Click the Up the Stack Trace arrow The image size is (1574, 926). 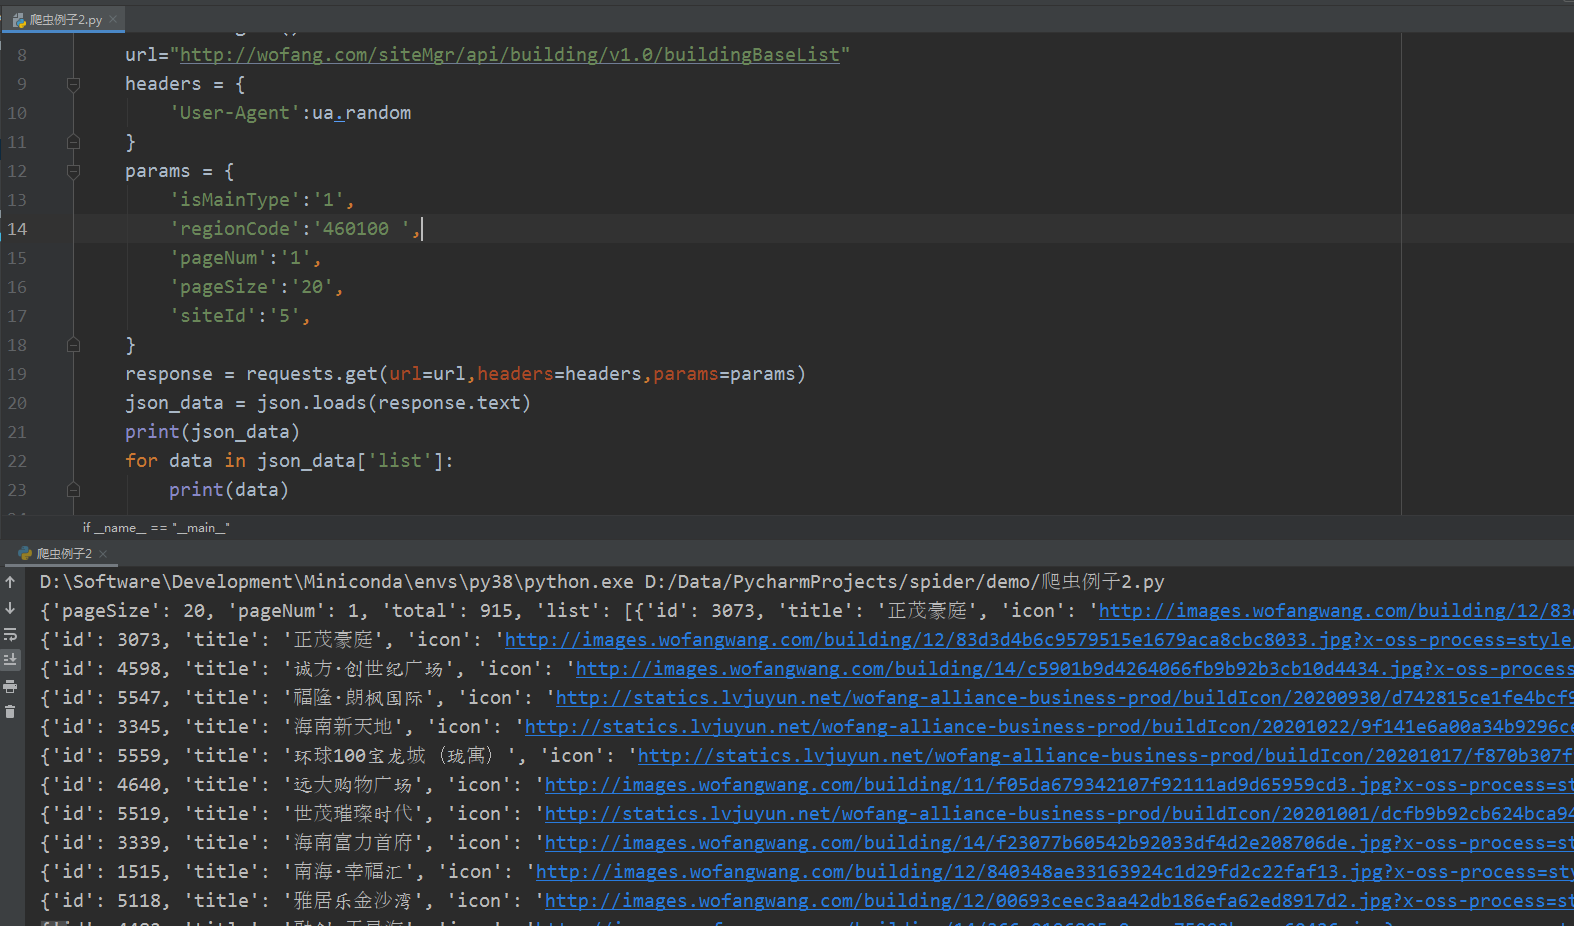pyautogui.click(x=10, y=582)
